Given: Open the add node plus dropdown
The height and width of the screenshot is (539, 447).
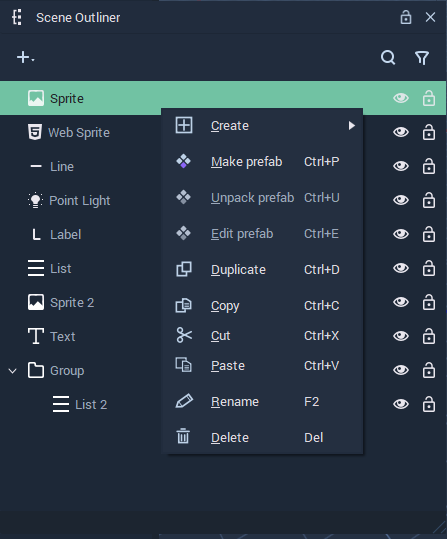Looking at the screenshot, I should [x=25, y=57].
